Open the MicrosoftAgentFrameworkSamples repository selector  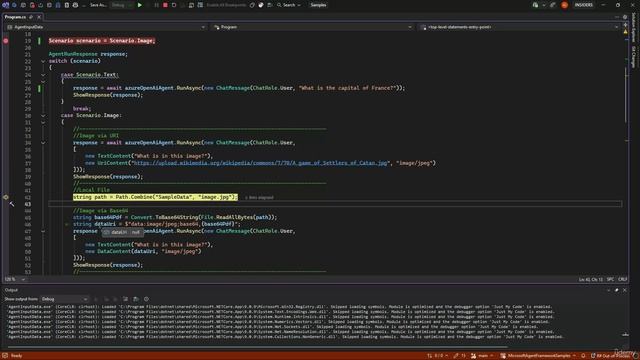(x=539, y=356)
